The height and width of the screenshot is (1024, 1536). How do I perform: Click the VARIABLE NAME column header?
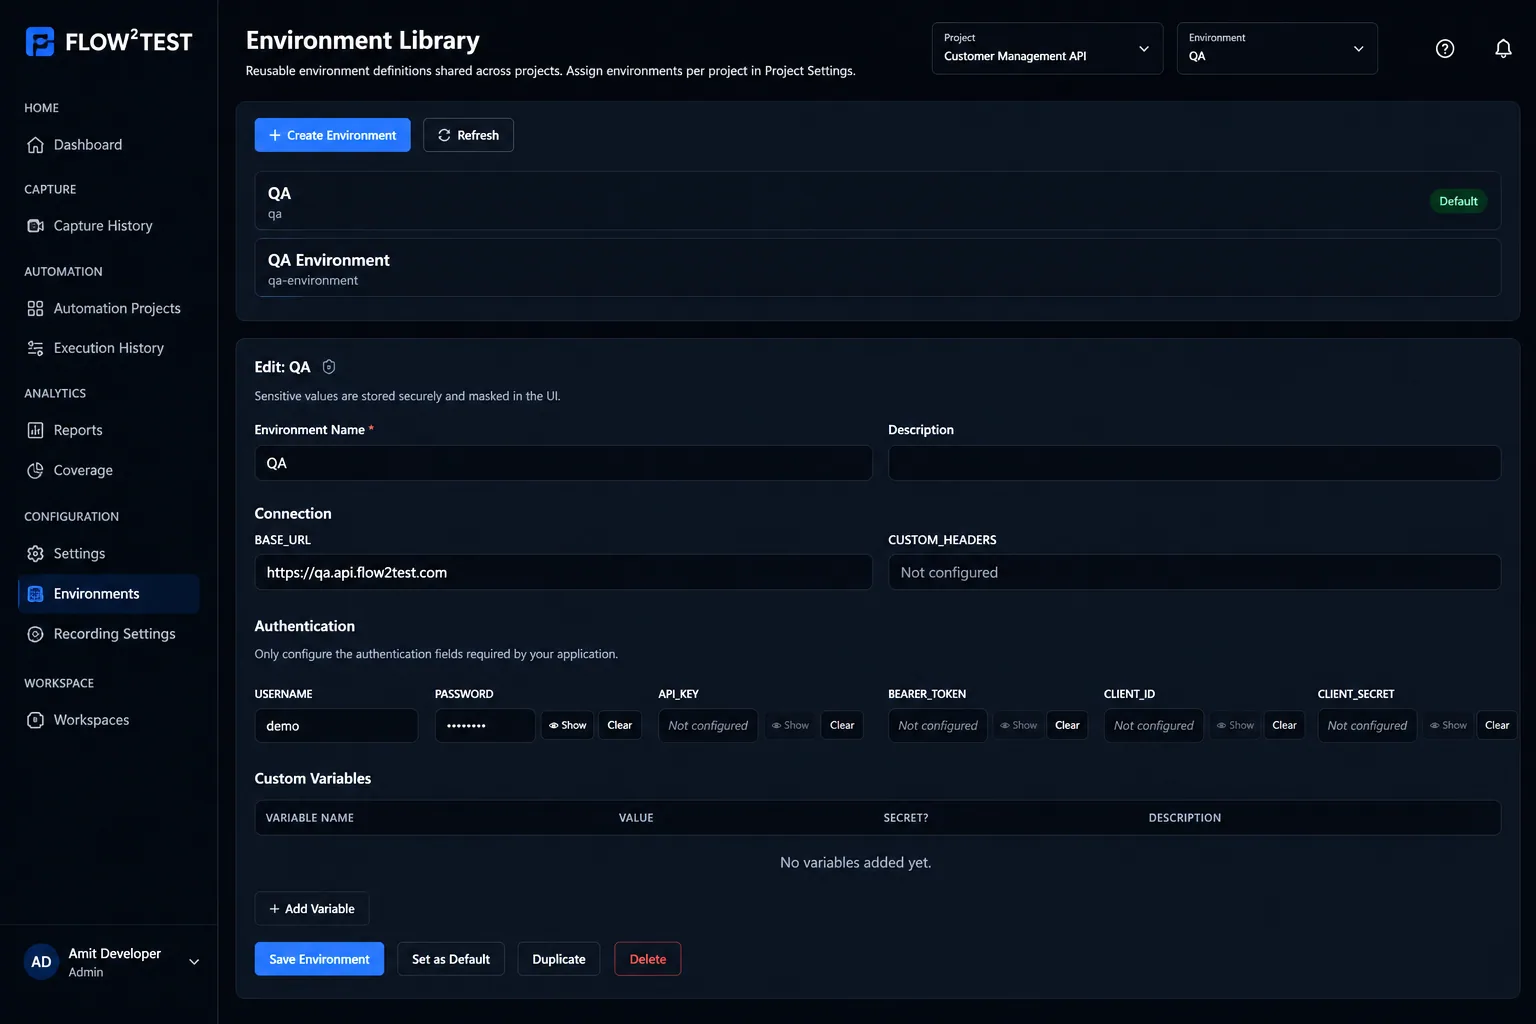pos(310,818)
